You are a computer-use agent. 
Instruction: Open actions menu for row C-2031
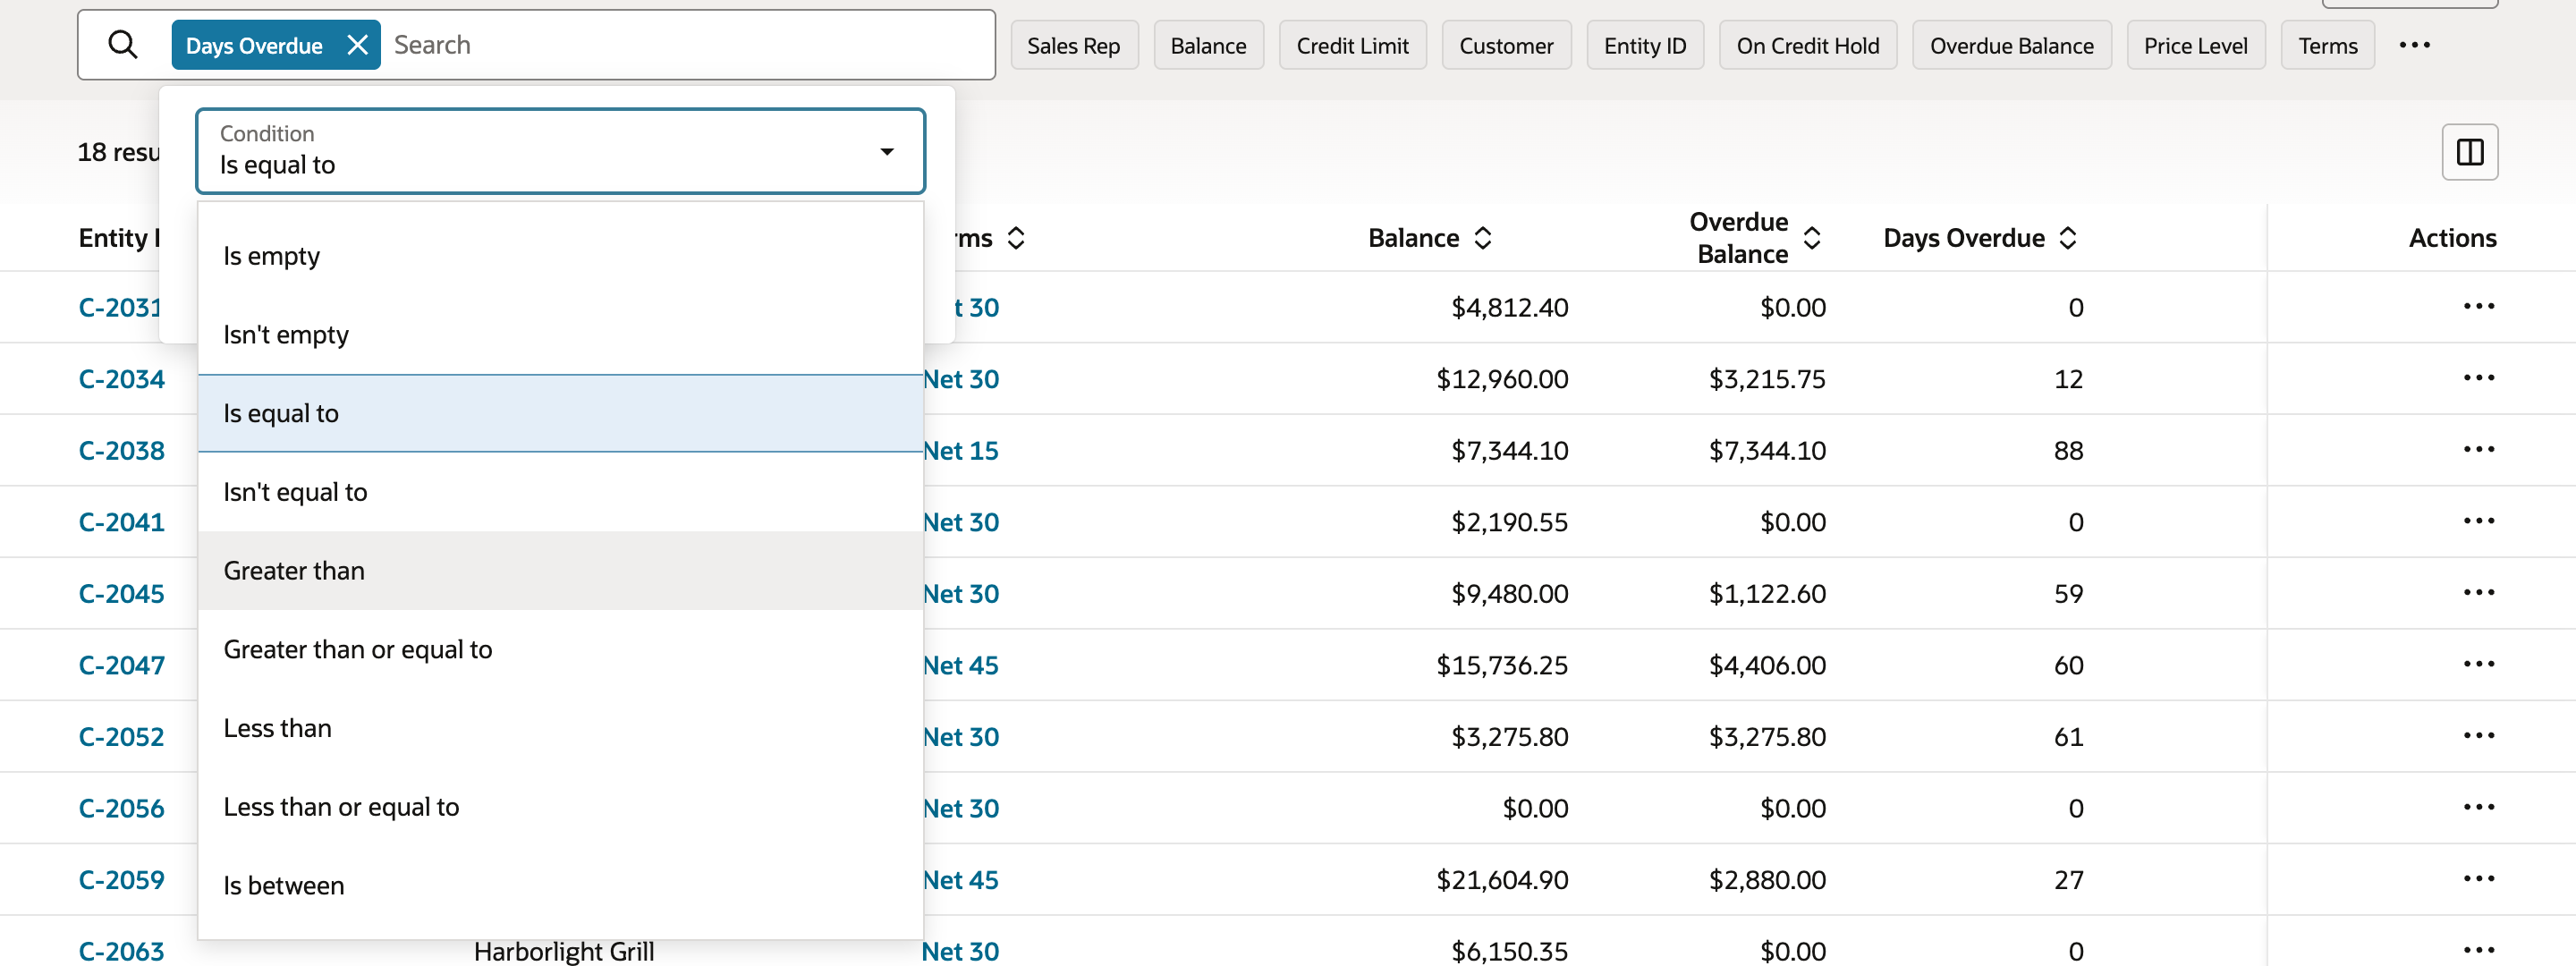(x=2478, y=306)
